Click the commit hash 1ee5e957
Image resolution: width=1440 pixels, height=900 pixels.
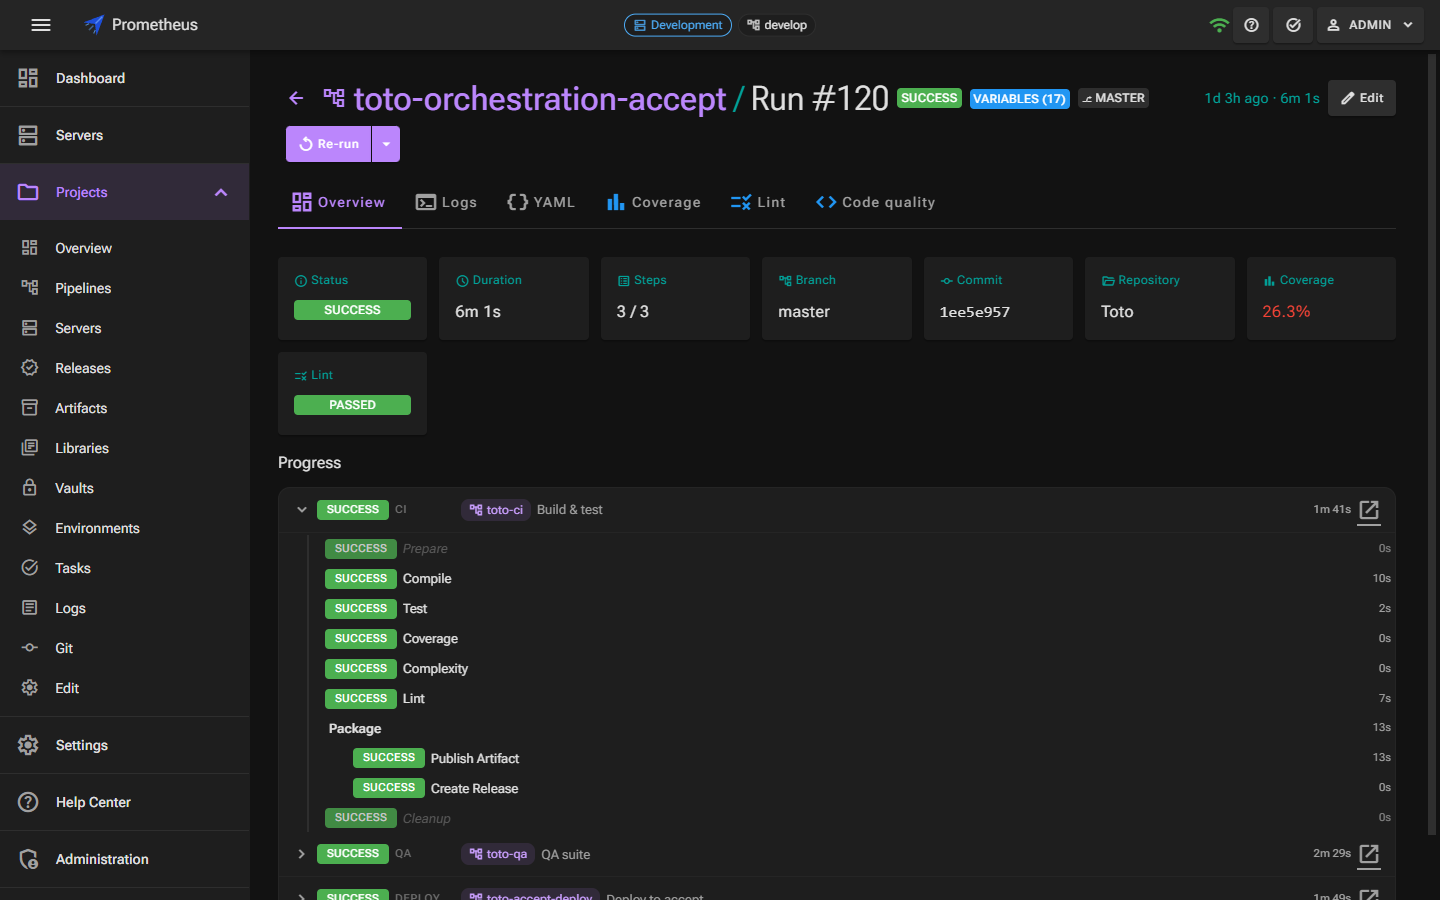coord(974,312)
